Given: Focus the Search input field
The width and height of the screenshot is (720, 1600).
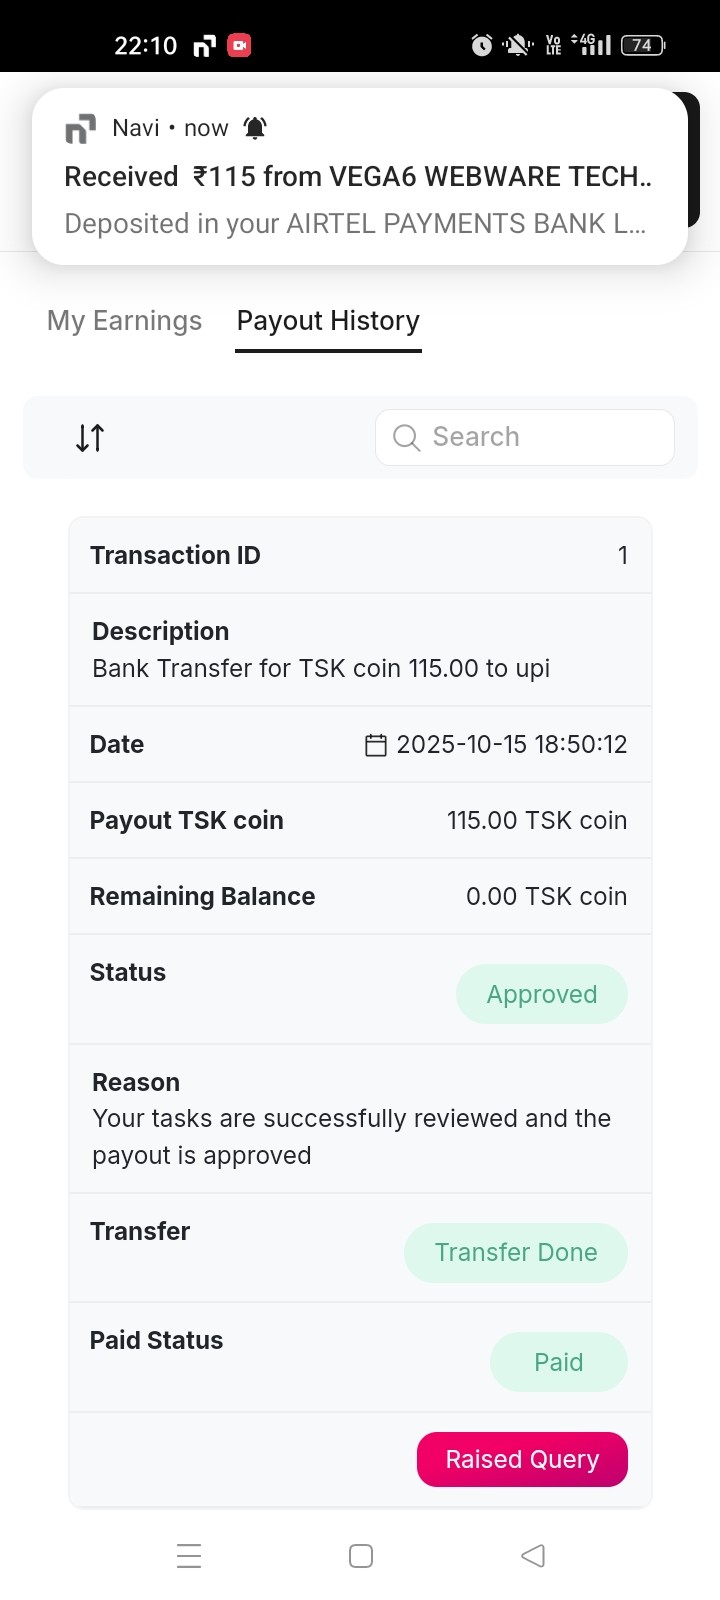Looking at the screenshot, I should (540, 438).
